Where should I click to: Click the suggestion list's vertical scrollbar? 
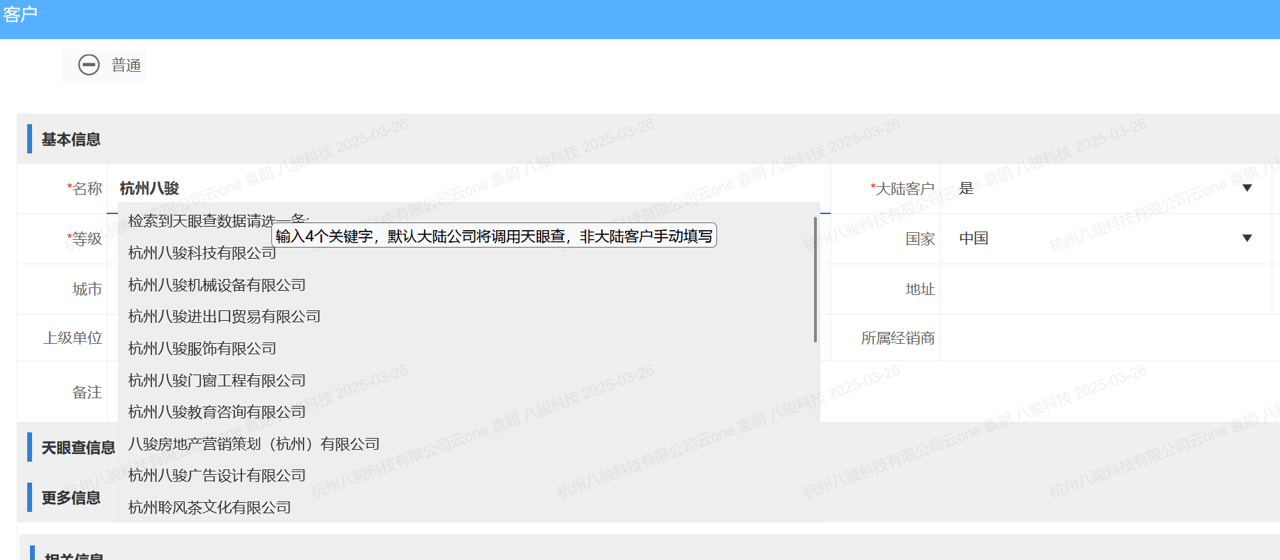(x=815, y=280)
